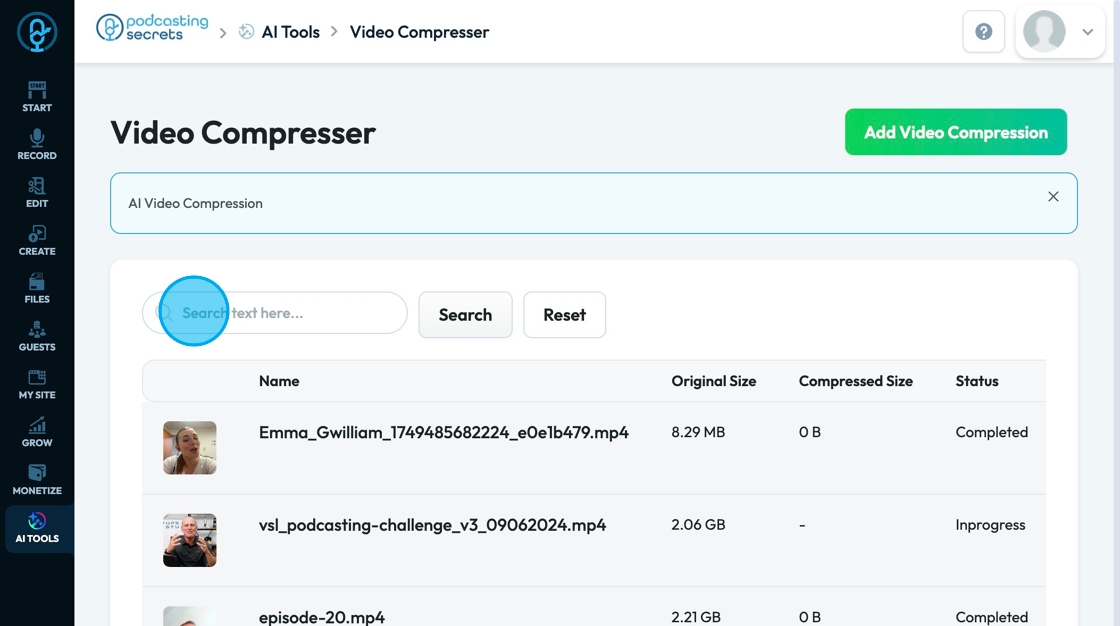The width and height of the screenshot is (1120, 626).
Task: Go to the Guests section
Action: (37, 336)
